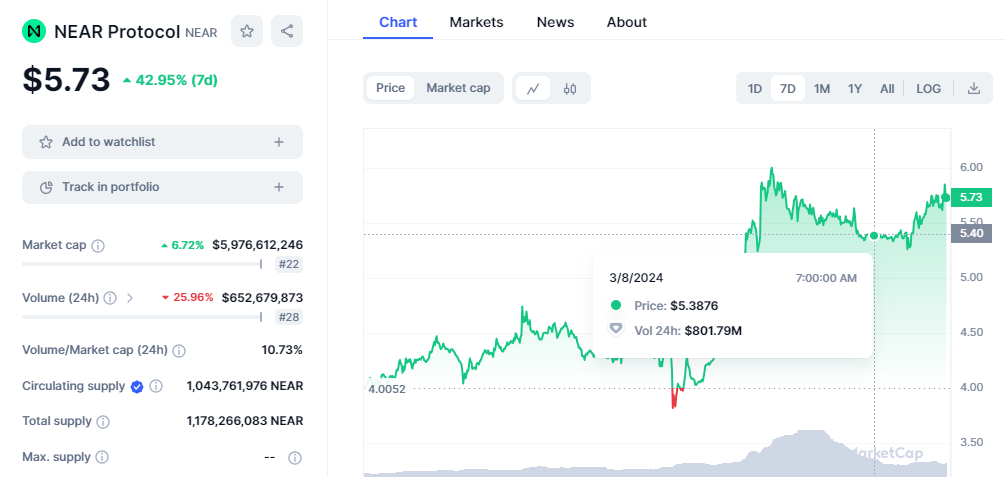Click the 5.73 current price label on the chart's price axis

click(x=971, y=197)
